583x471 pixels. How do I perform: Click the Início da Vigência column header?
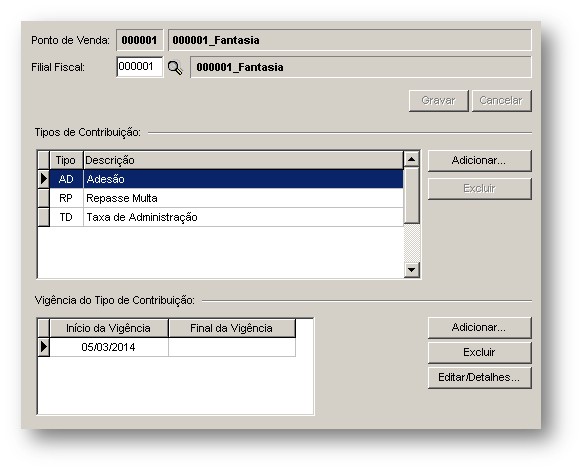click(109, 328)
